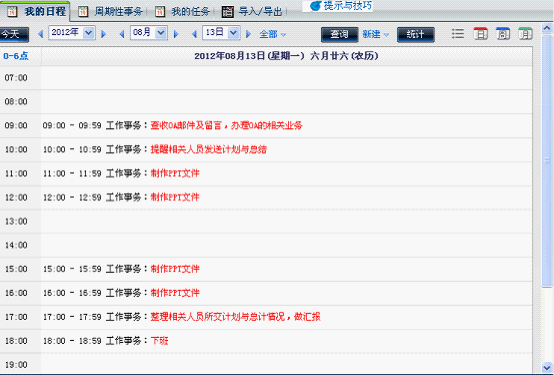554x375 pixels.
Task: Click the 查询 search button
Action: [x=340, y=35]
